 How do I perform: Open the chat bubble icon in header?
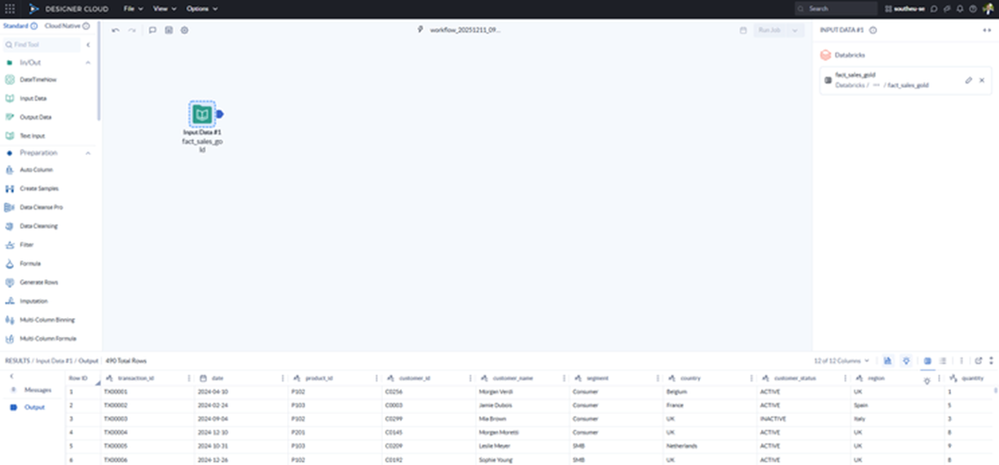tap(934, 9)
